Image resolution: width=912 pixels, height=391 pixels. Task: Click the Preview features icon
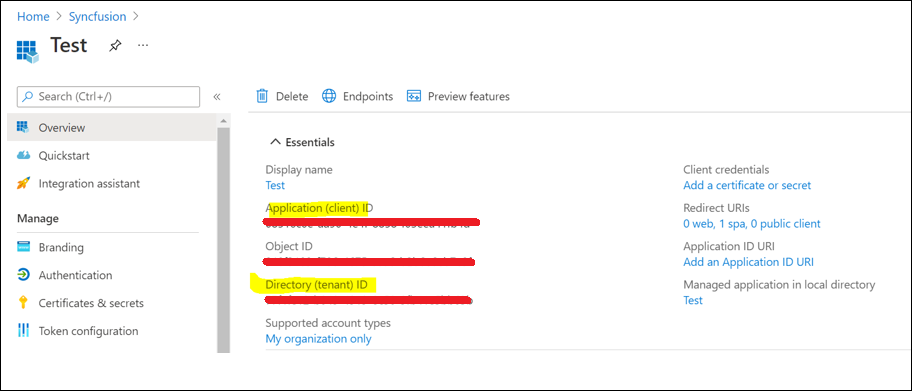[414, 96]
